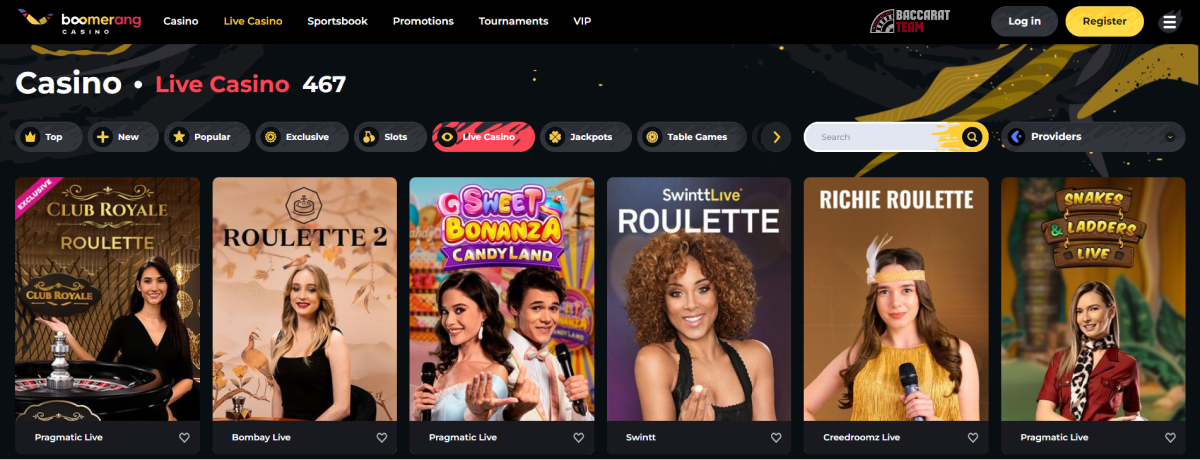Click the Register button

(1104, 21)
